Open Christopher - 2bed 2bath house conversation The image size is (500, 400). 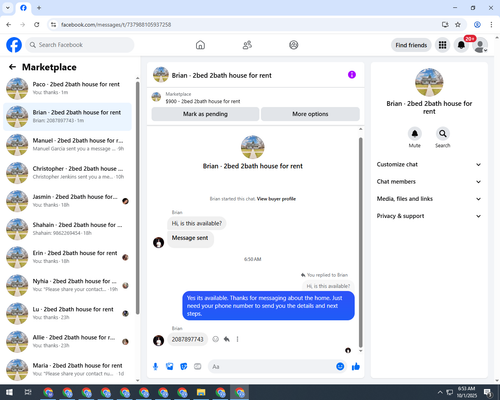(67, 173)
